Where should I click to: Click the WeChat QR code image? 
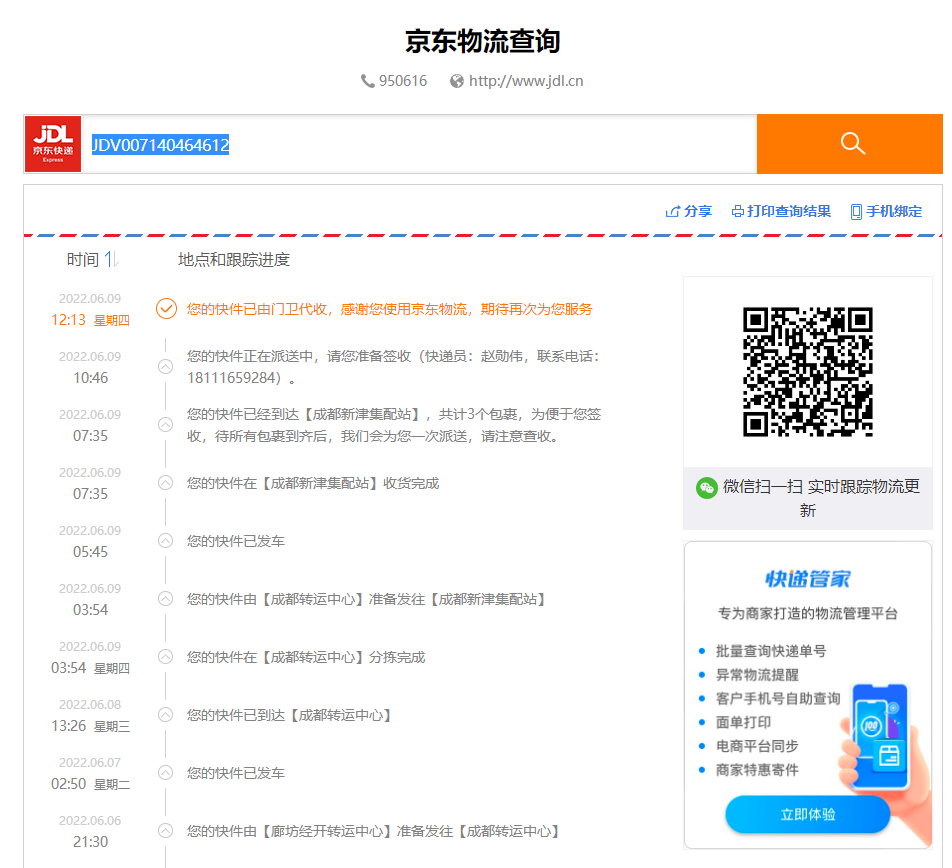pos(808,371)
